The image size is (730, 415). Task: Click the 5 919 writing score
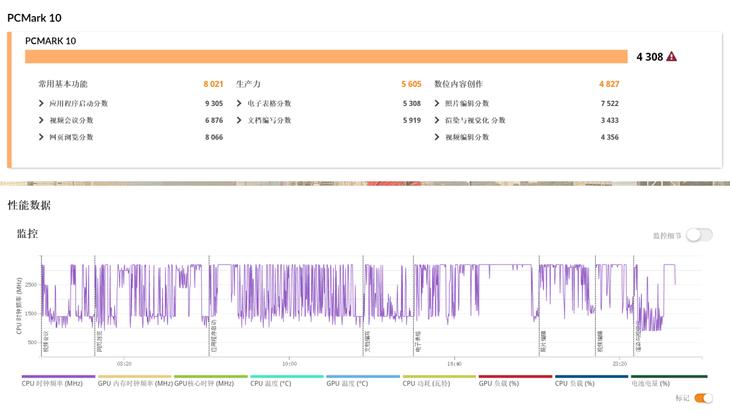pos(412,120)
